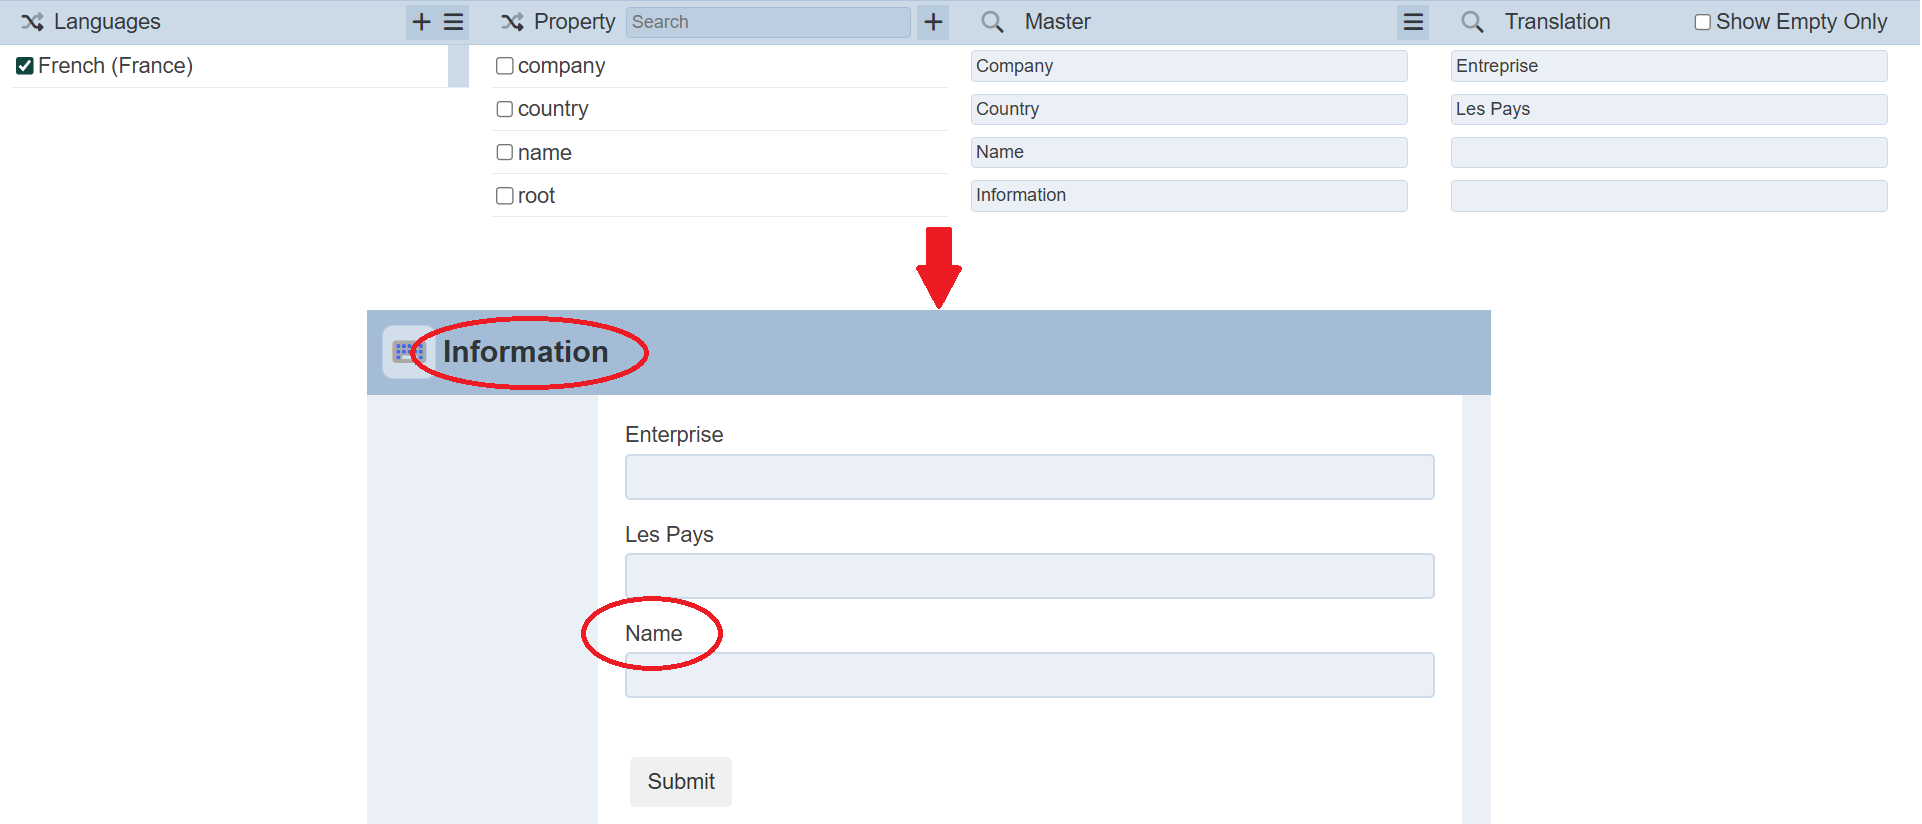Tick the root property checkbox
This screenshot has height=824, width=1922.
[505, 196]
